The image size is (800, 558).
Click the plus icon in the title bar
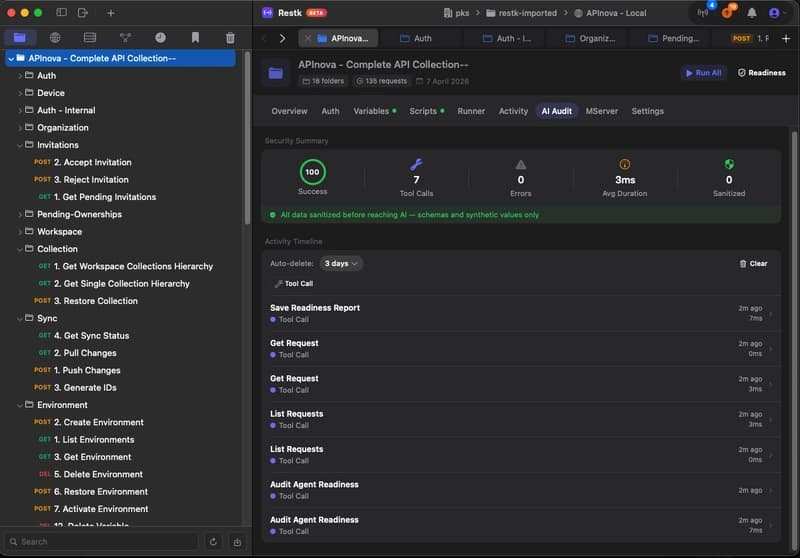tap(111, 13)
